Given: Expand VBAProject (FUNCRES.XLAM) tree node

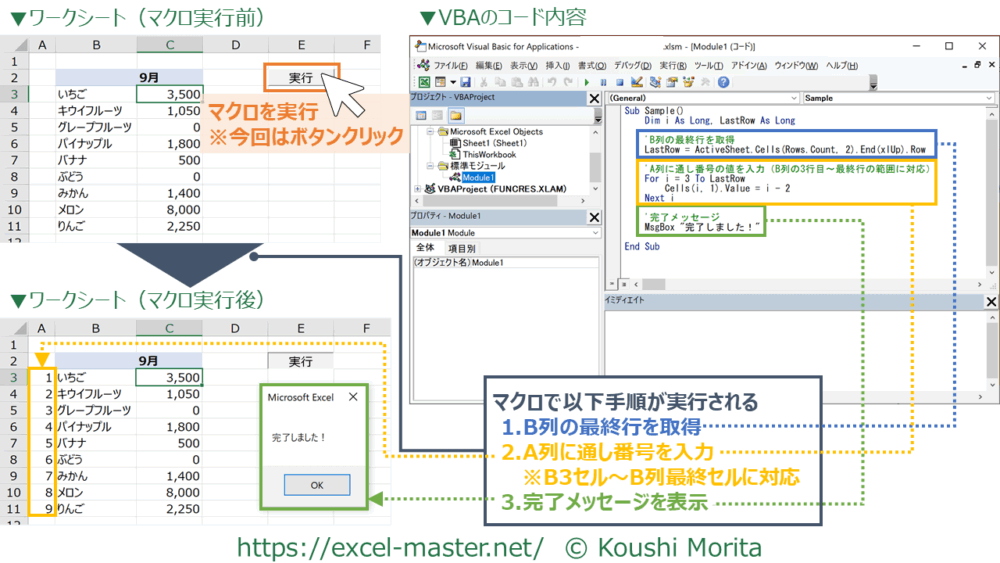Looking at the screenshot, I should (417, 188).
